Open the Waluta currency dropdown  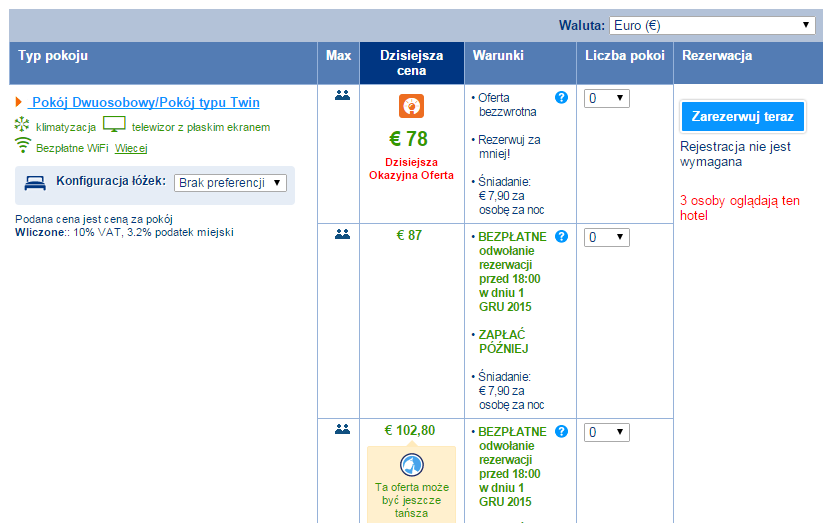coord(712,25)
